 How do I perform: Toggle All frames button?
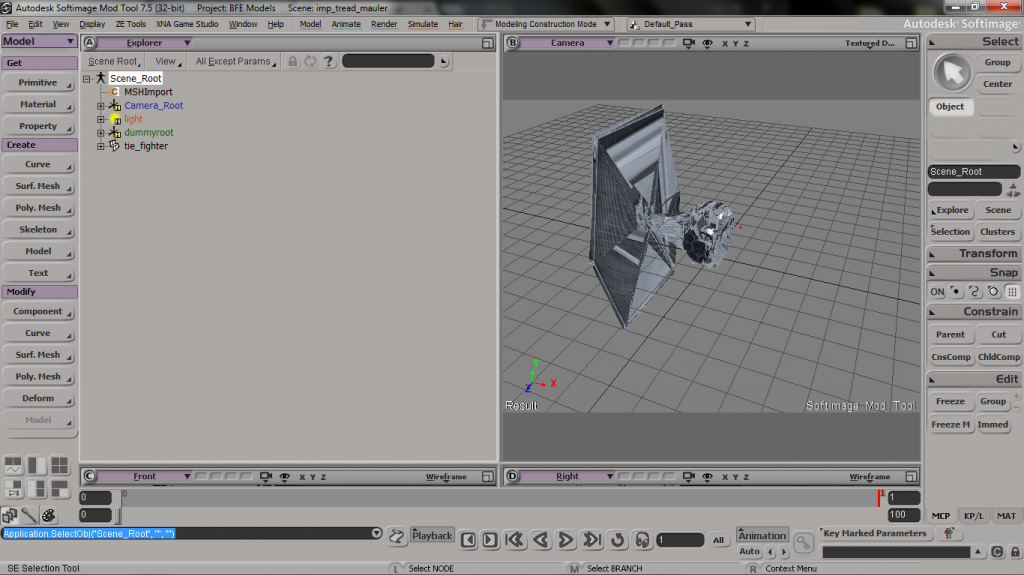(718, 540)
